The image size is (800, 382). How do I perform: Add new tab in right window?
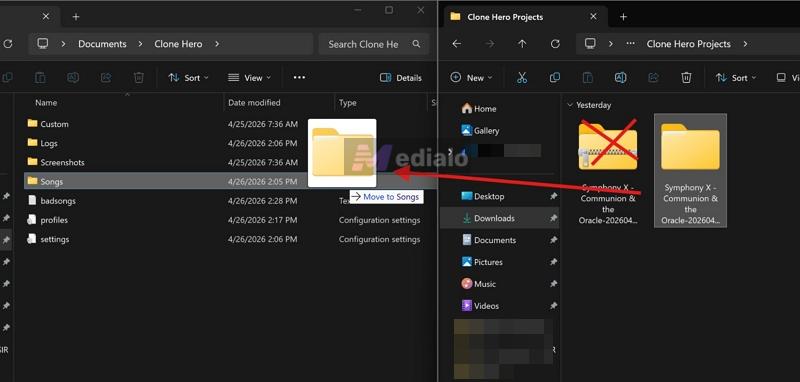[x=623, y=17]
